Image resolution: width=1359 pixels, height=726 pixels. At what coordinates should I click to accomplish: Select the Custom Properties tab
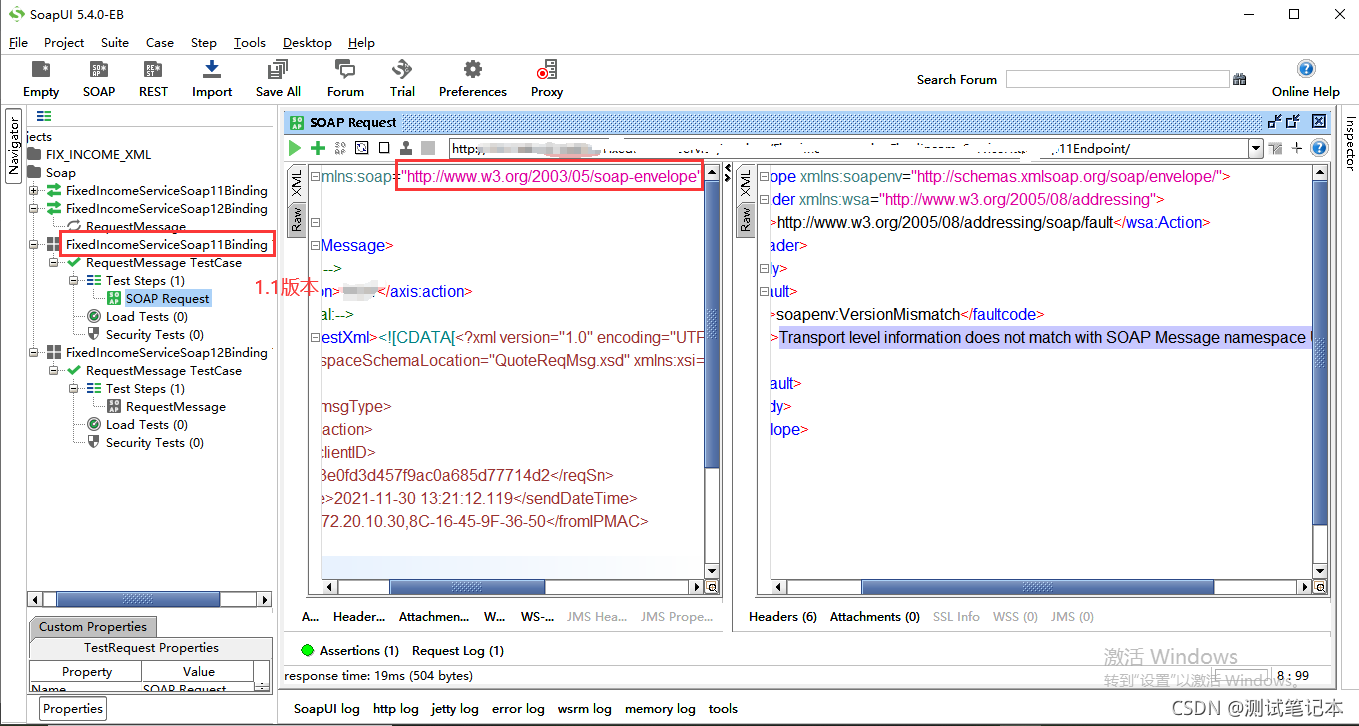pos(92,627)
